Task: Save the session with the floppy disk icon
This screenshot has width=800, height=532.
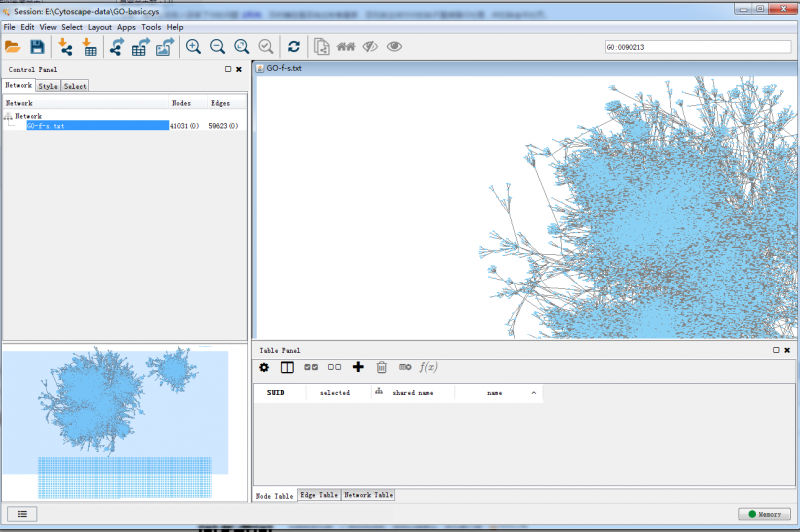Action: pos(37,47)
